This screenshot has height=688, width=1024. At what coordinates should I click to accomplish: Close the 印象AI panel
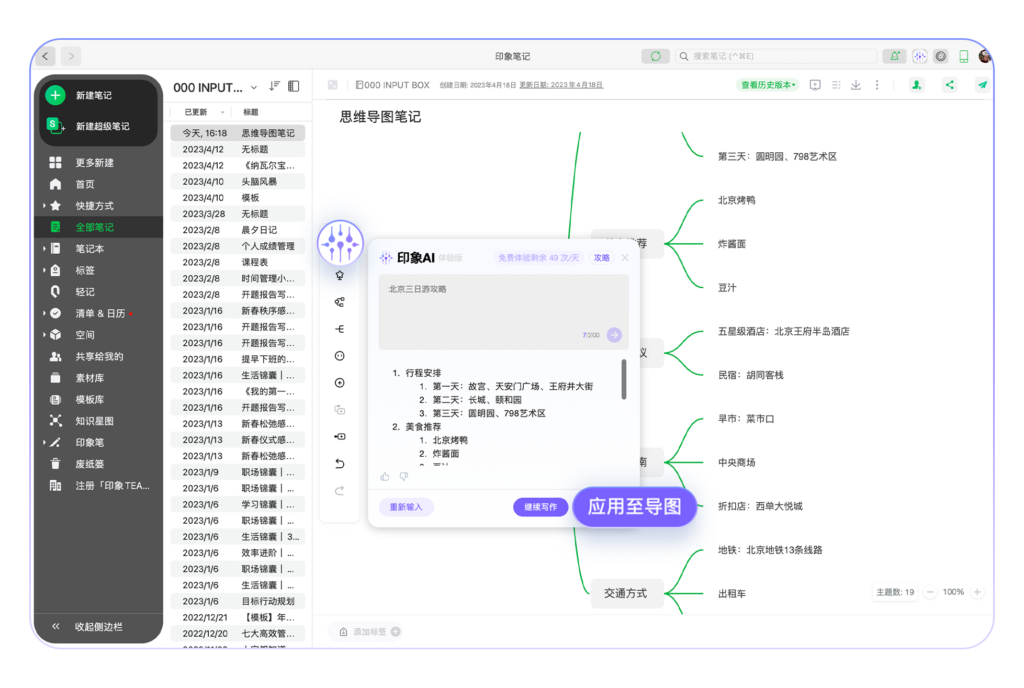pyautogui.click(x=625, y=258)
